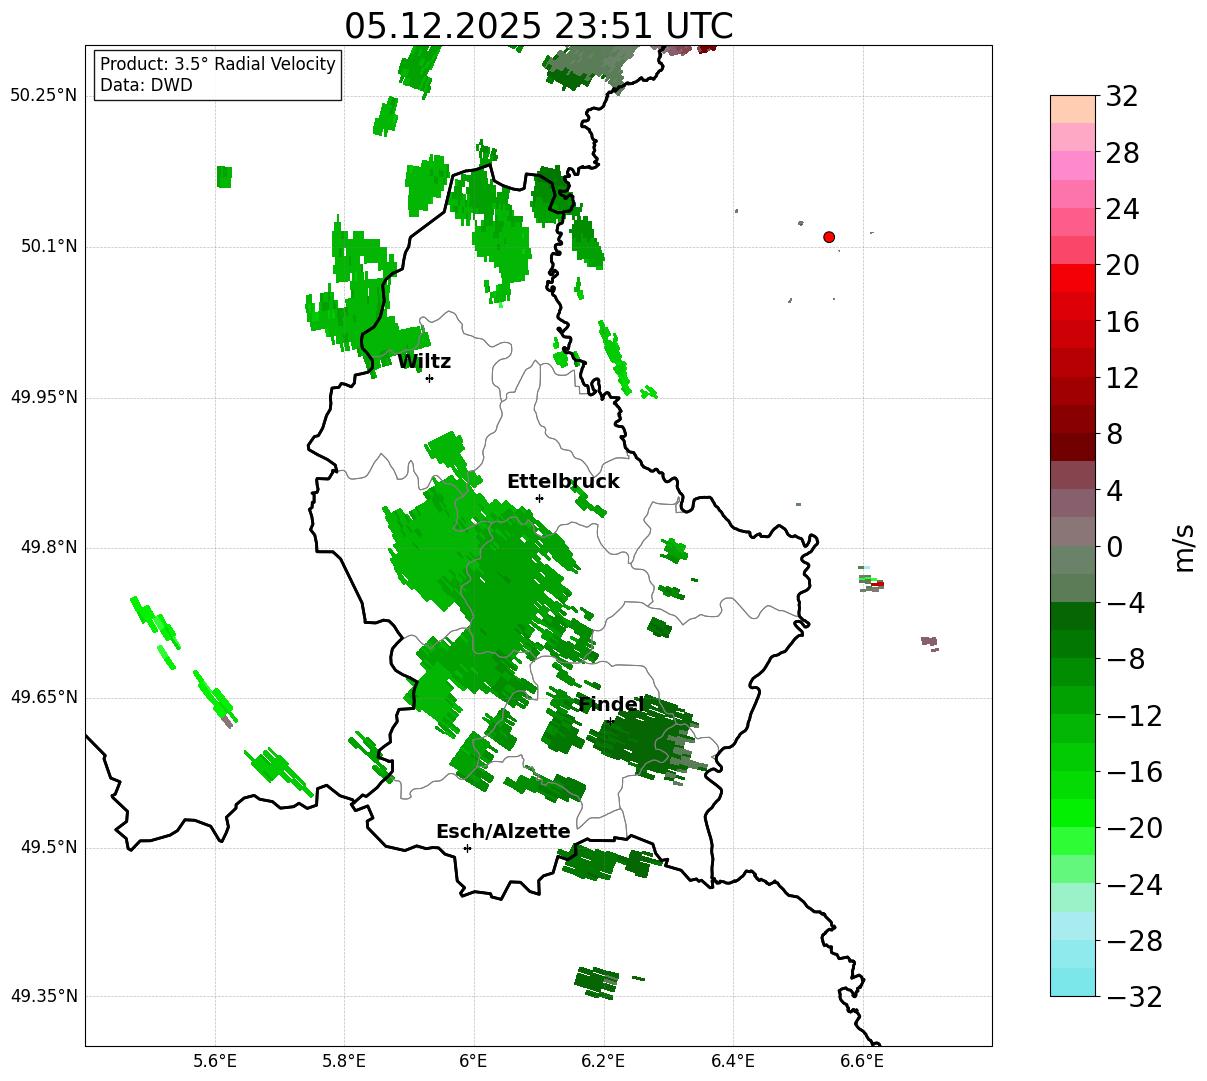
Task: Click the 28 colorbar tick label
Action: click(1122, 153)
